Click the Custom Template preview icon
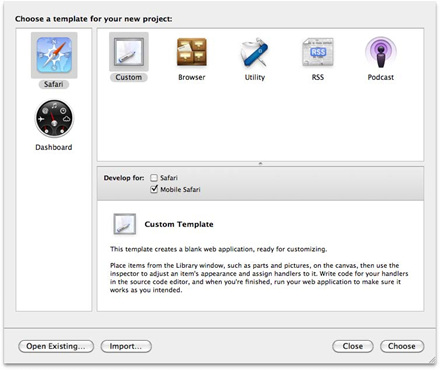Image resolution: width=440 pixels, height=370 pixels. click(124, 224)
